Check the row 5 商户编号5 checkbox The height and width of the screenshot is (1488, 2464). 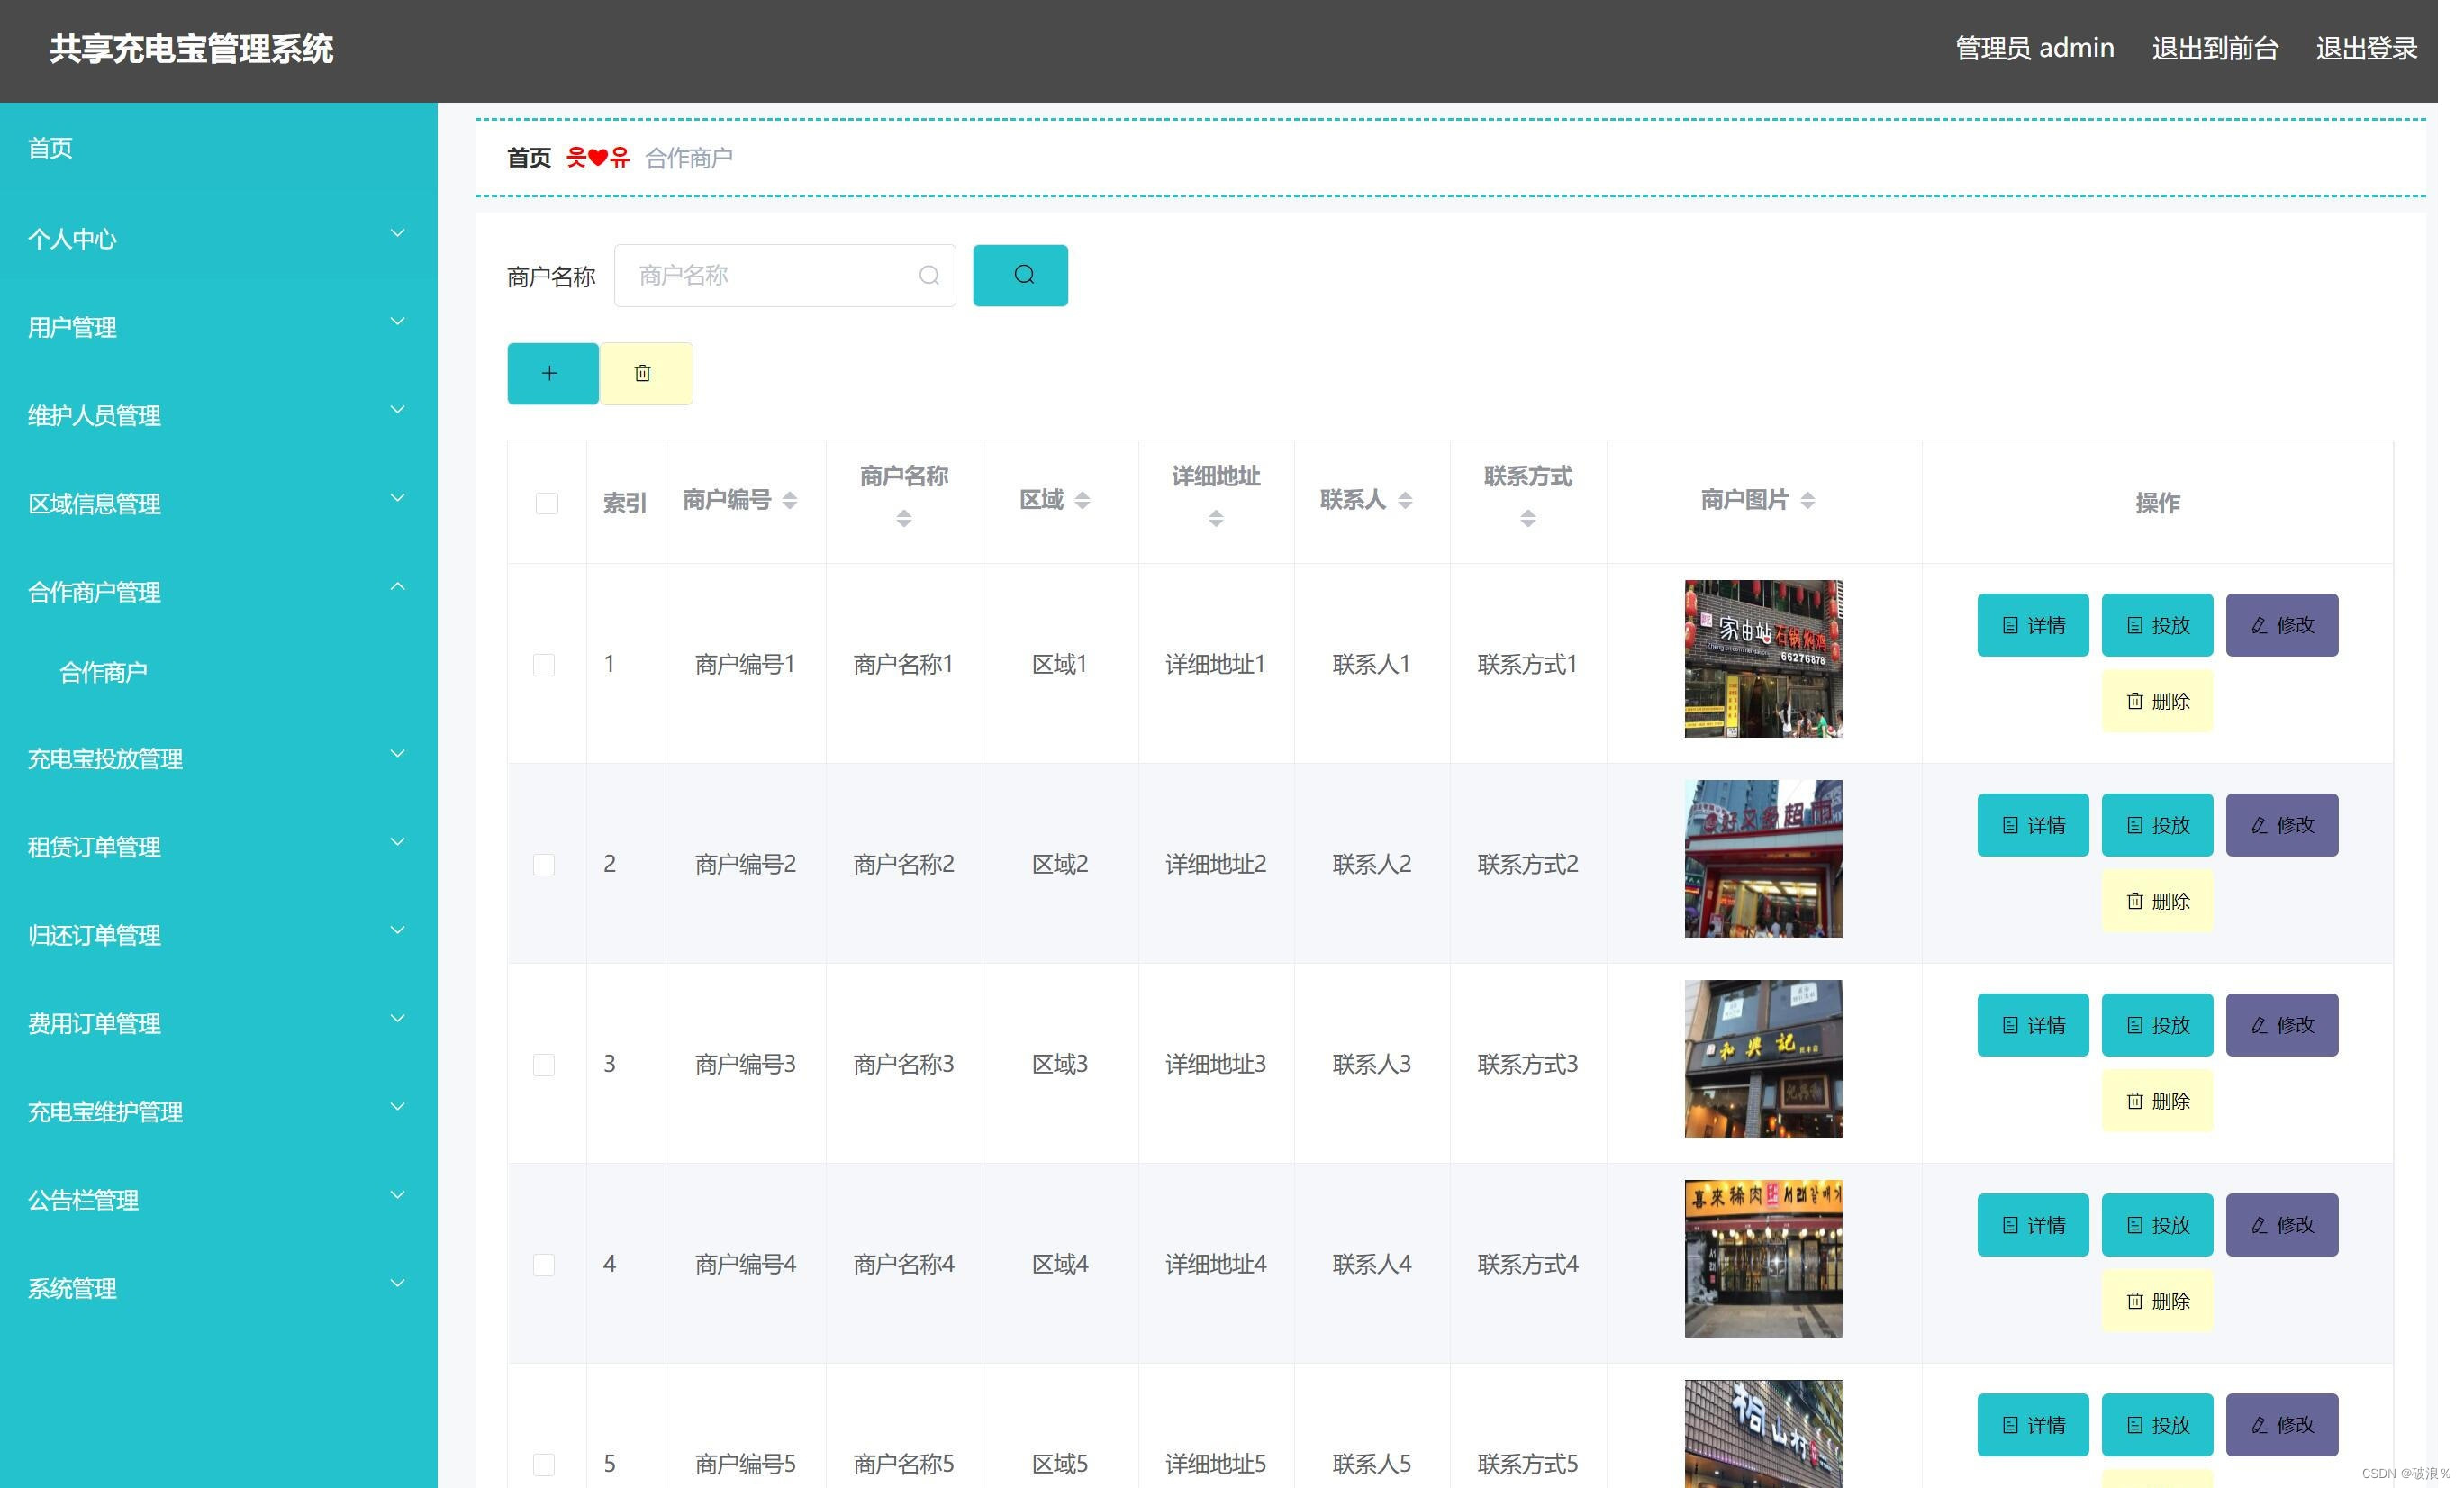(x=544, y=1465)
